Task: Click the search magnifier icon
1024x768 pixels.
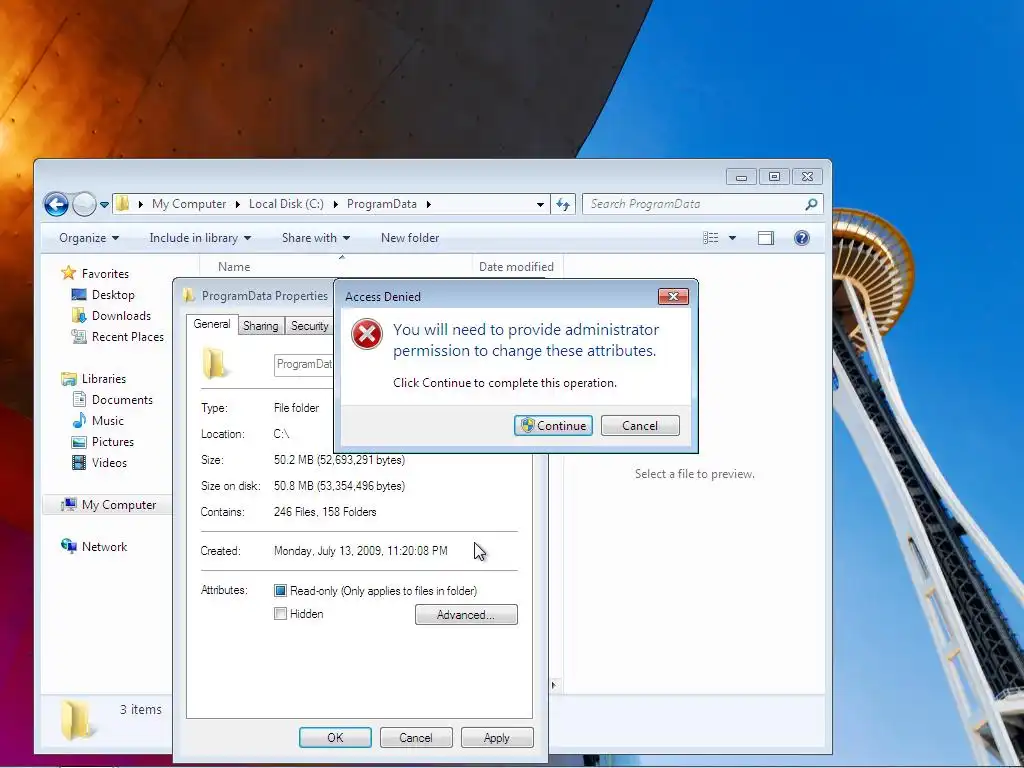Action: point(811,204)
